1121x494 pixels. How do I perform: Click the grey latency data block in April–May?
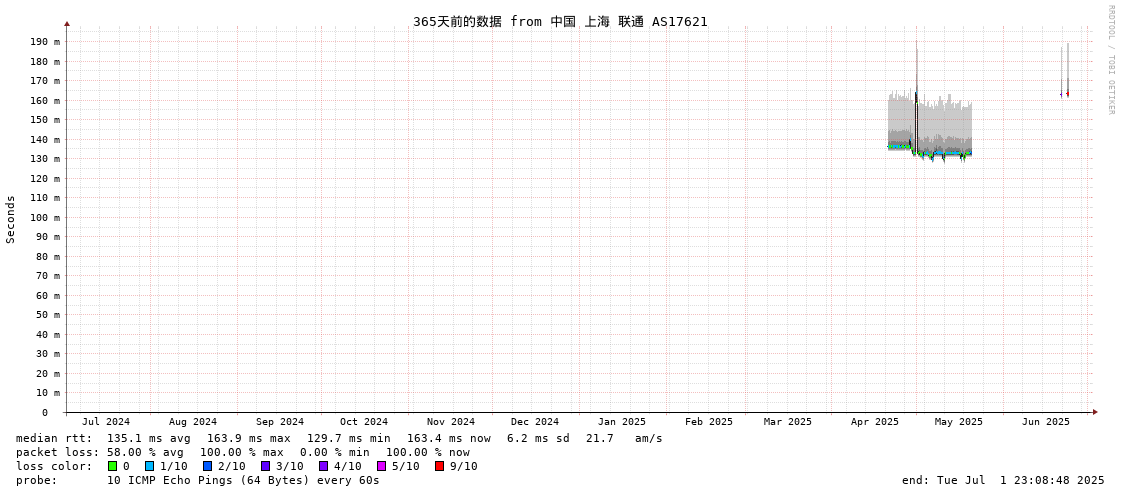(929, 126)
